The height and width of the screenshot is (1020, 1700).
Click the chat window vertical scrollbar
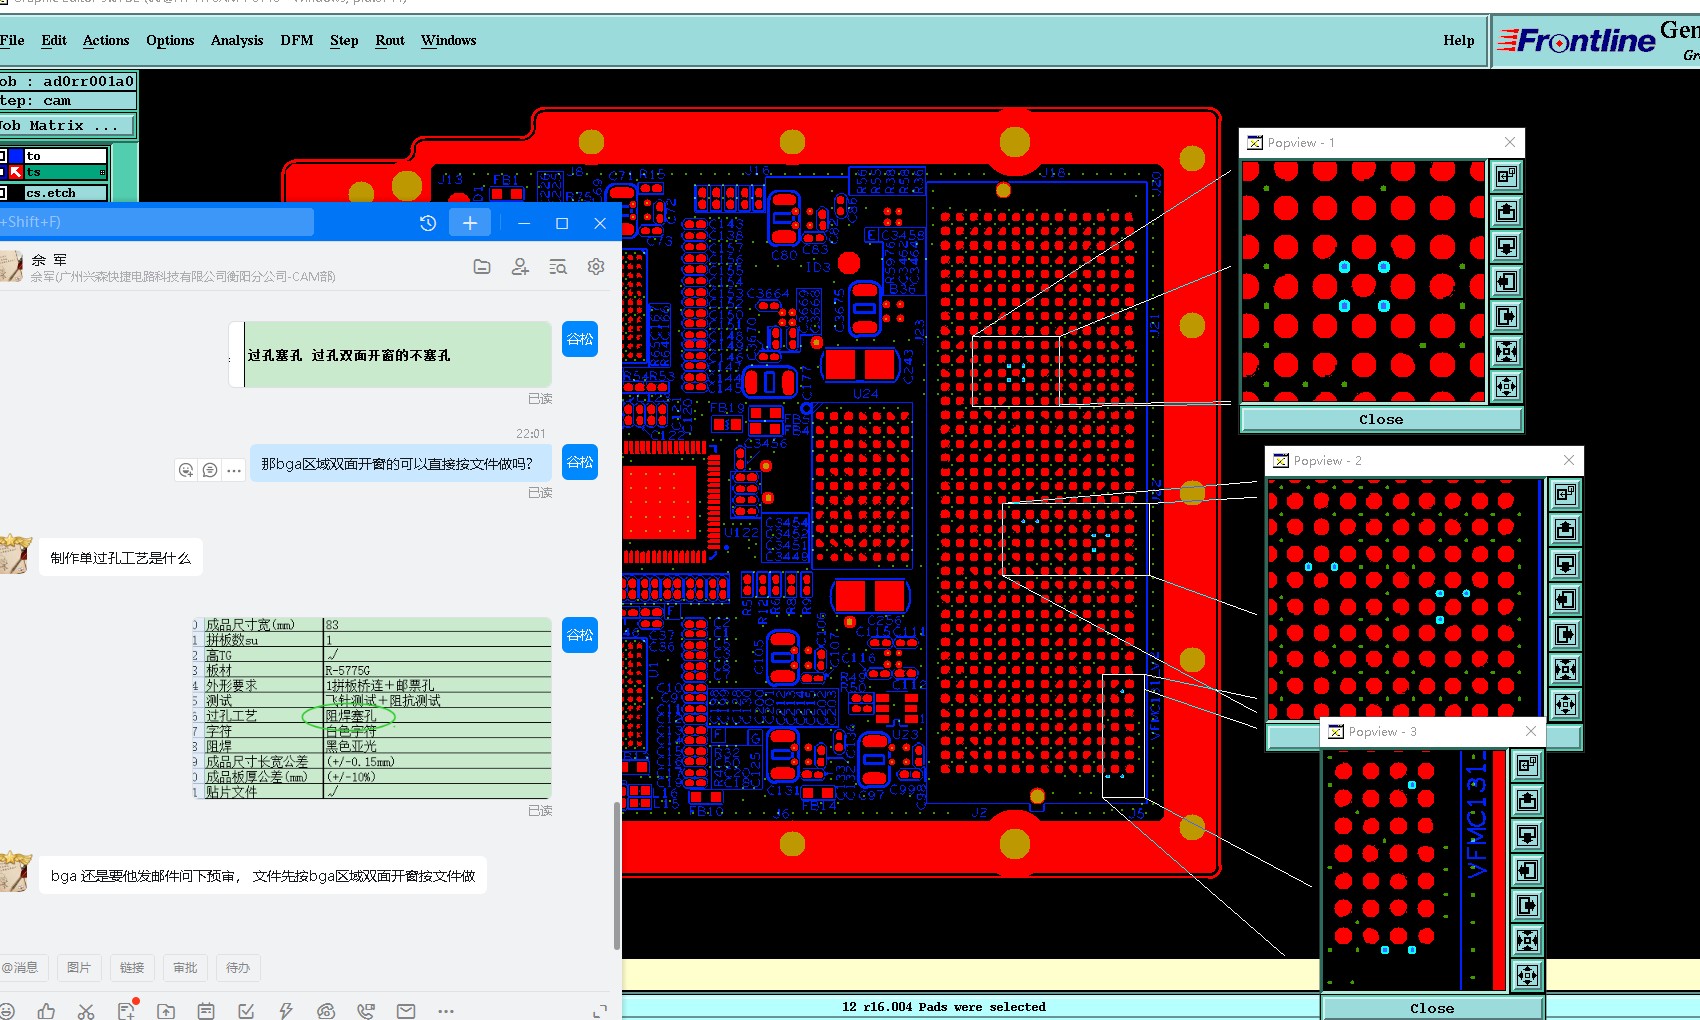[x=616, y=876]
